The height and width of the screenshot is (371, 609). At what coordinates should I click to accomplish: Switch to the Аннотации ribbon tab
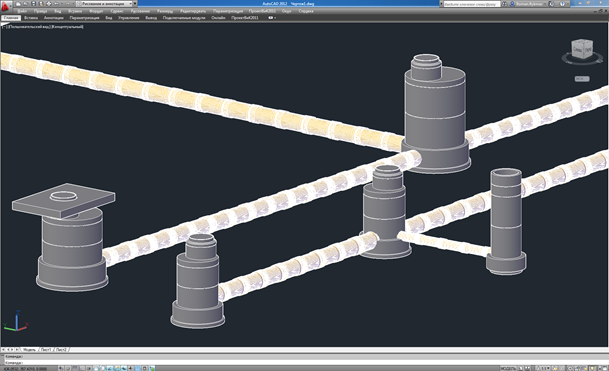[x=54, y=18]
